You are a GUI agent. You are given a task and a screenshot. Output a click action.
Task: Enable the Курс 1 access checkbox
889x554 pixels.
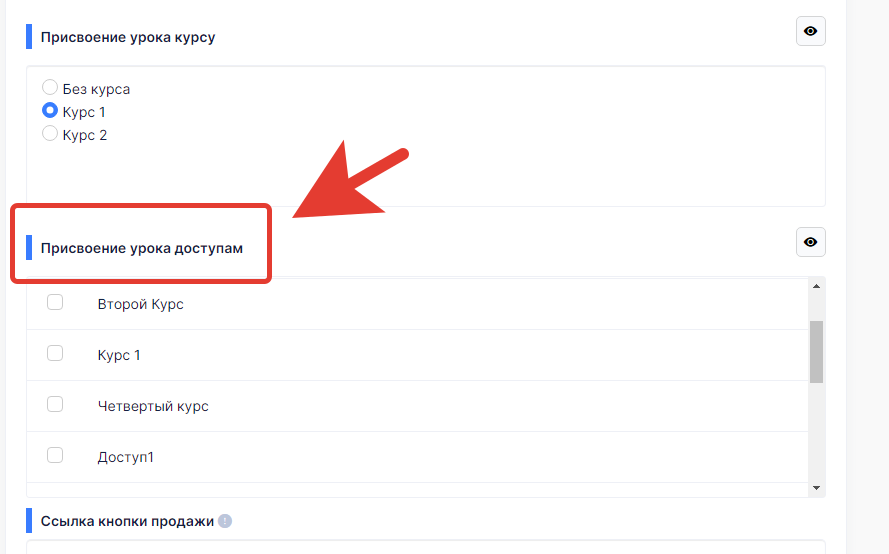tap(55, 353)
